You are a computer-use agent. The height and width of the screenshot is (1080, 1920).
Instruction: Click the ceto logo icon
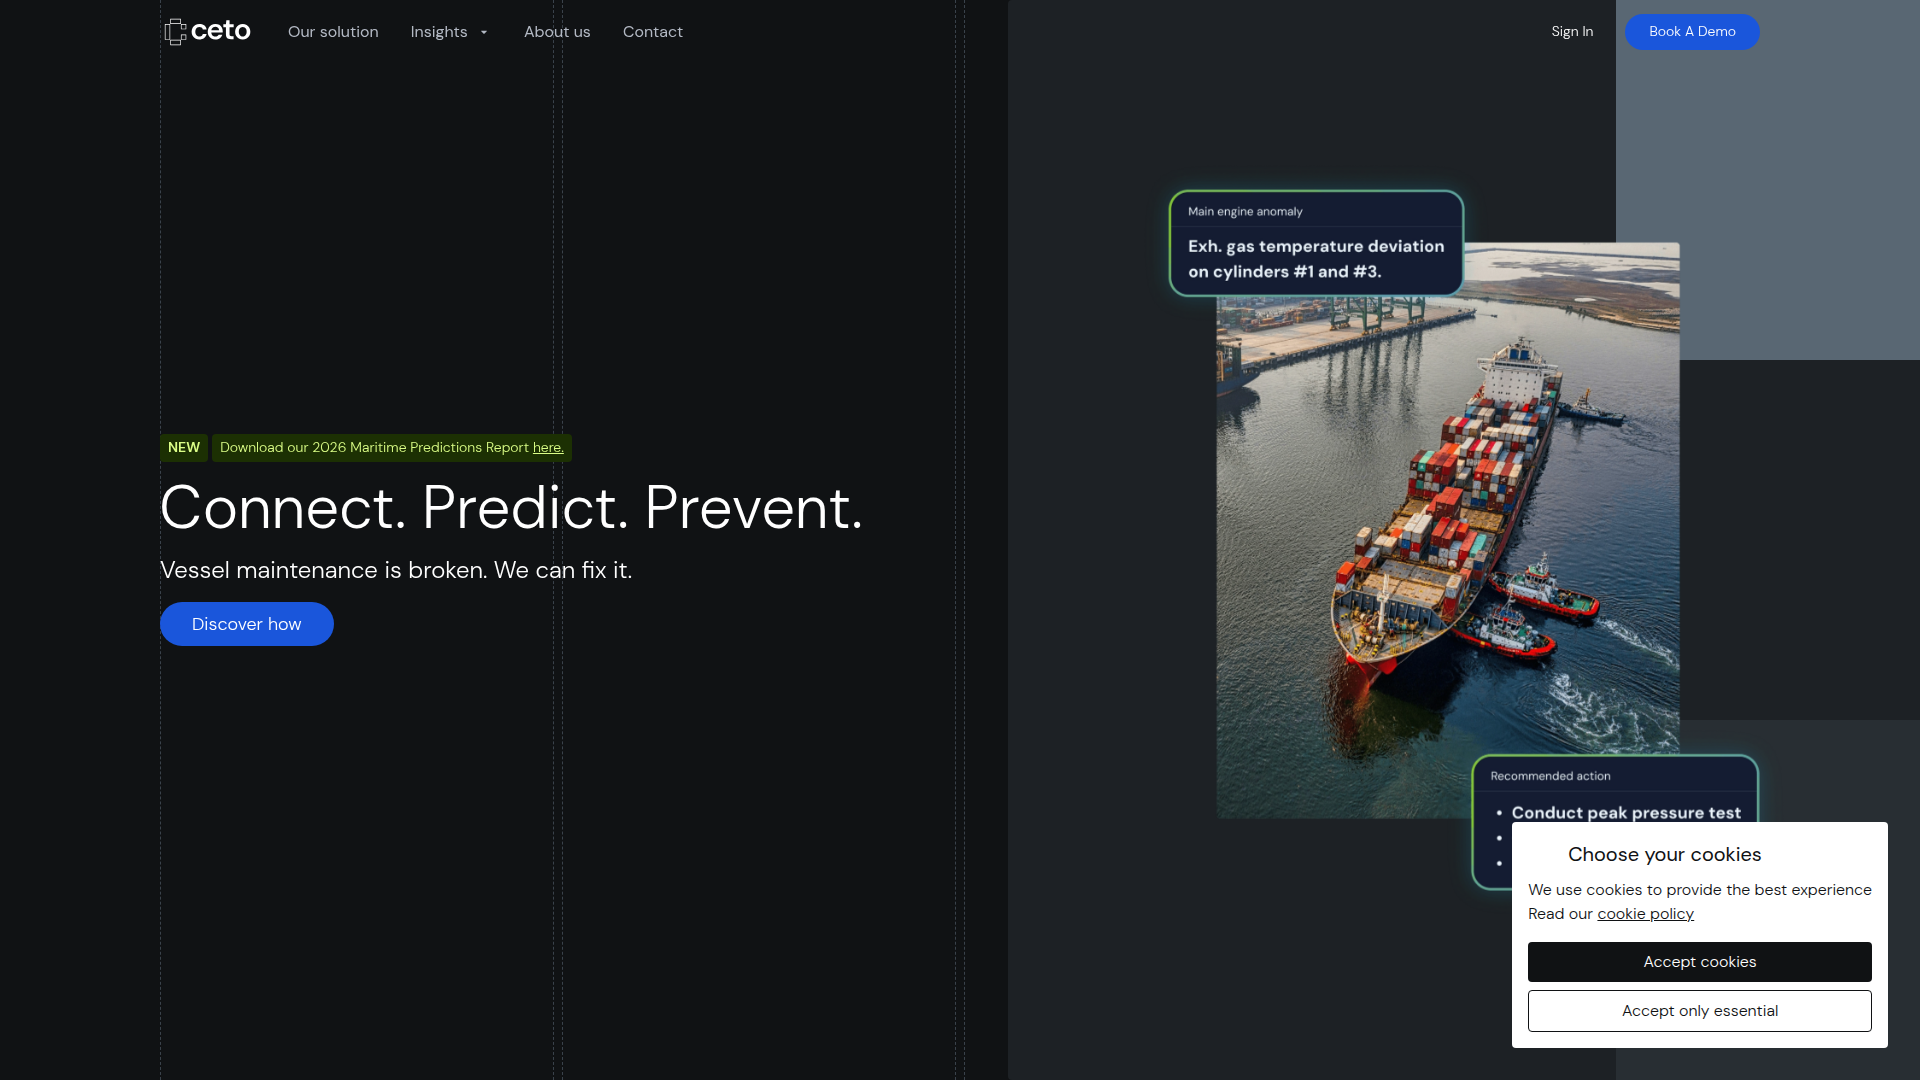tap(208, 31)
